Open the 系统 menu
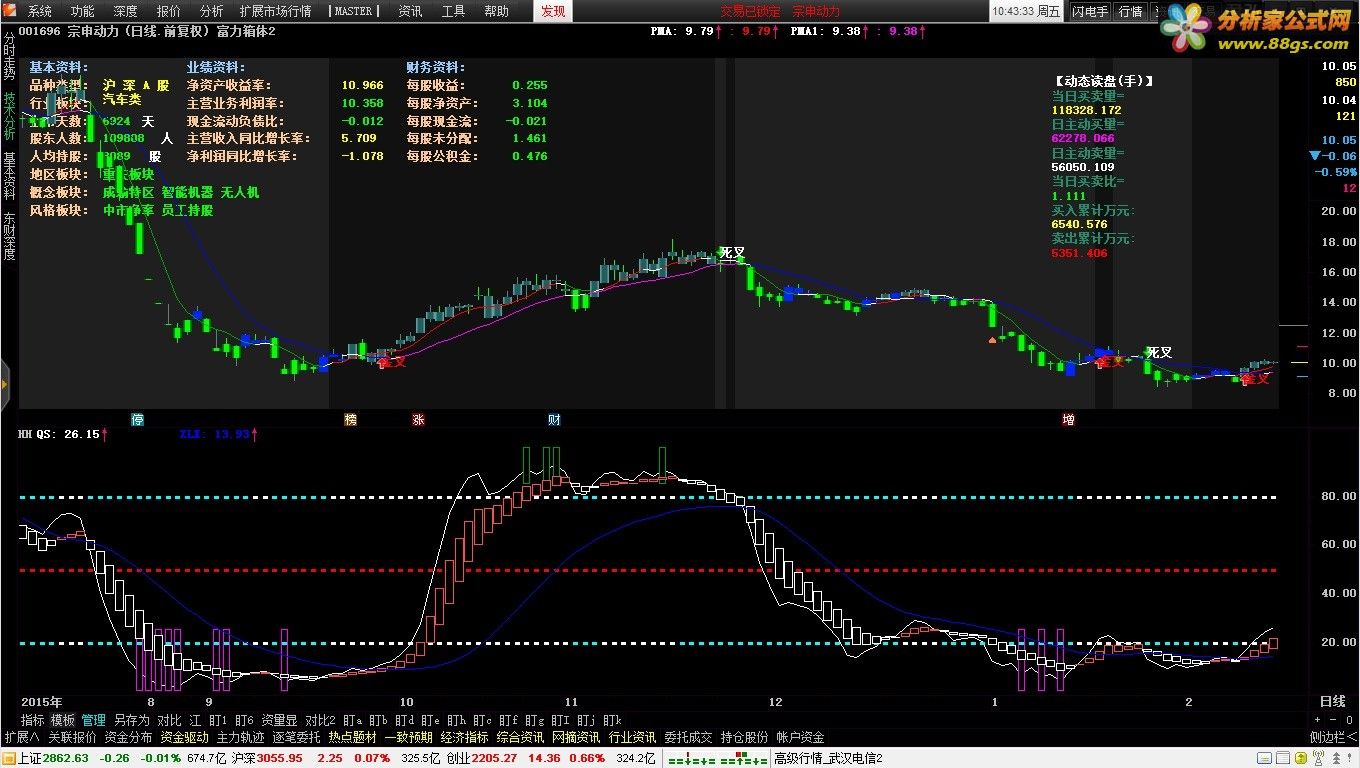The image size is (1360, 768). coord(40,11)
